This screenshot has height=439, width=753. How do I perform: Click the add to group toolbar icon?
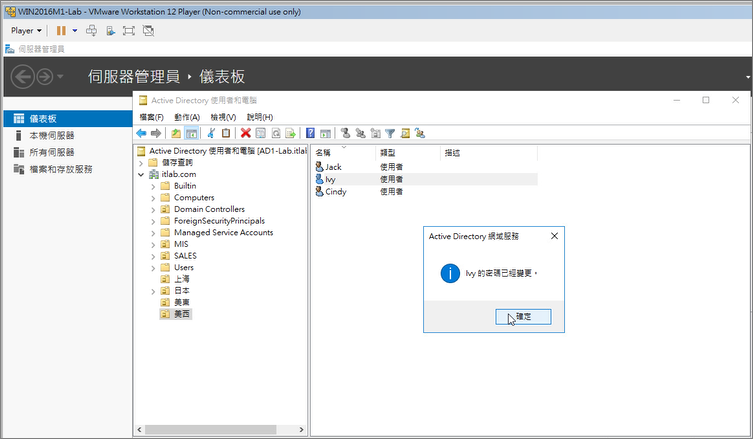click(420, 134)
